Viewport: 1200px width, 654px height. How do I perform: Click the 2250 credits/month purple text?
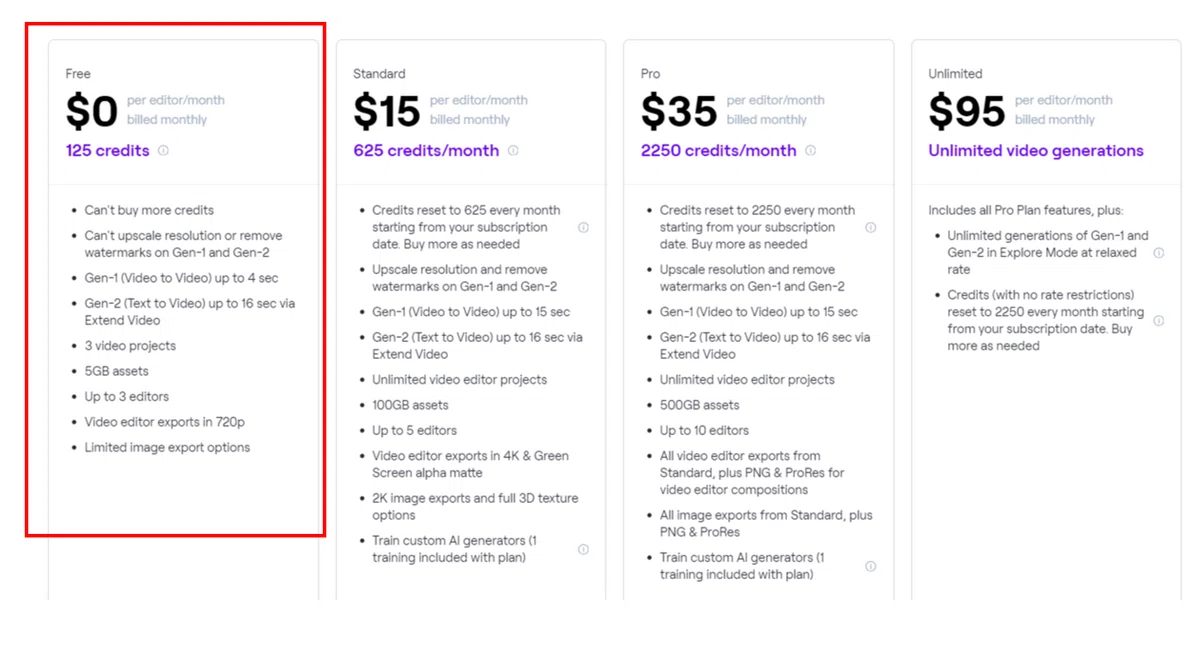[719, 151]
